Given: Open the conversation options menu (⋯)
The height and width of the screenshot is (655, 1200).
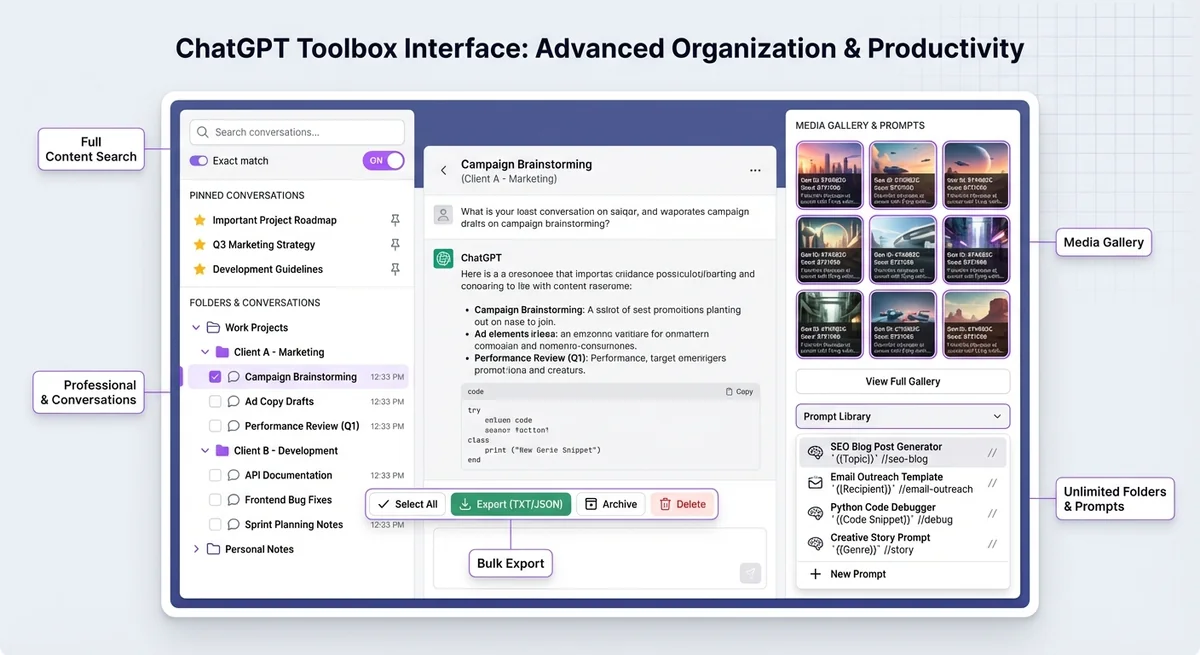Looking at the screenshot, I should click(755, 170).
